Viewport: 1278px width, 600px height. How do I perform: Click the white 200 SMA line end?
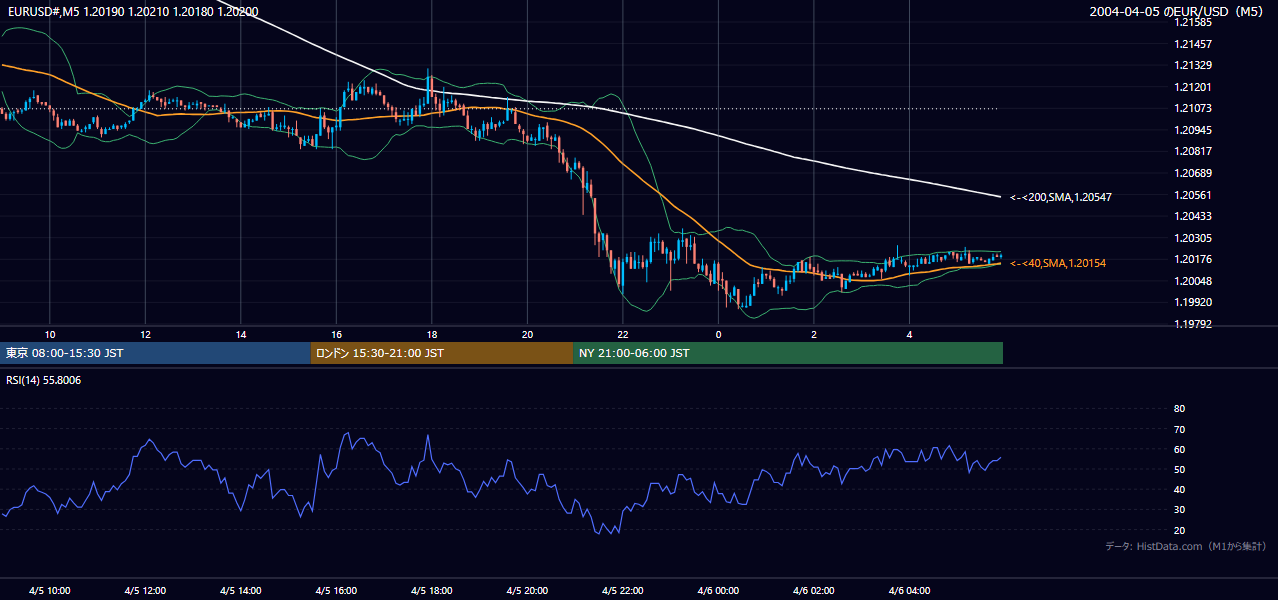[x=1000, y=197]
